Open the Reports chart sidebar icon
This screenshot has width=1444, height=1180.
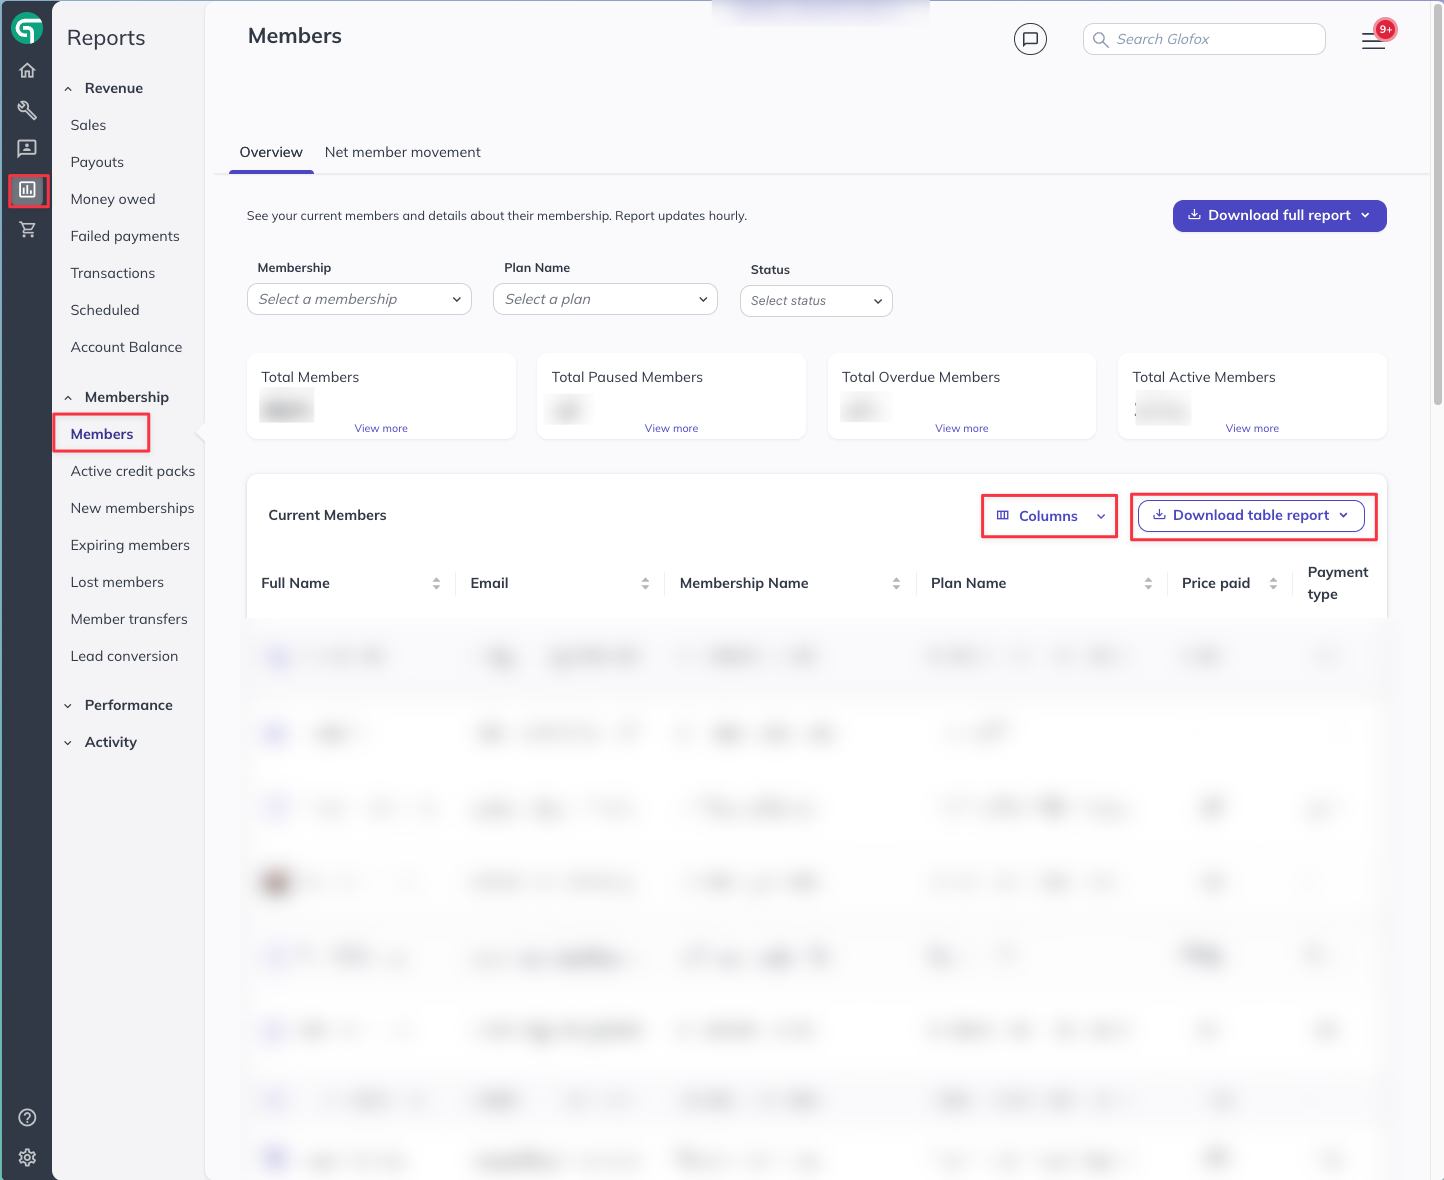(27, 190)
